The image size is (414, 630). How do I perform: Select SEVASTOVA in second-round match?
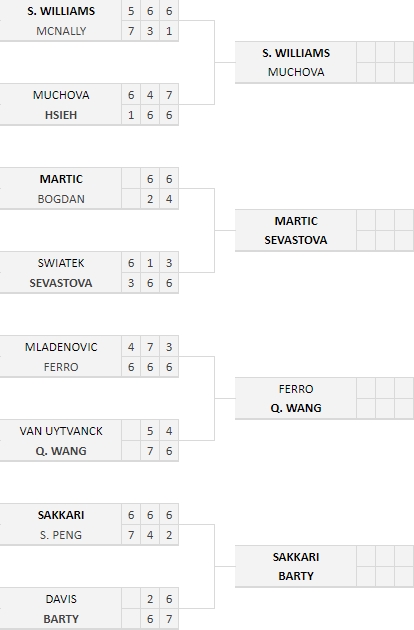(x=296, y=240)
